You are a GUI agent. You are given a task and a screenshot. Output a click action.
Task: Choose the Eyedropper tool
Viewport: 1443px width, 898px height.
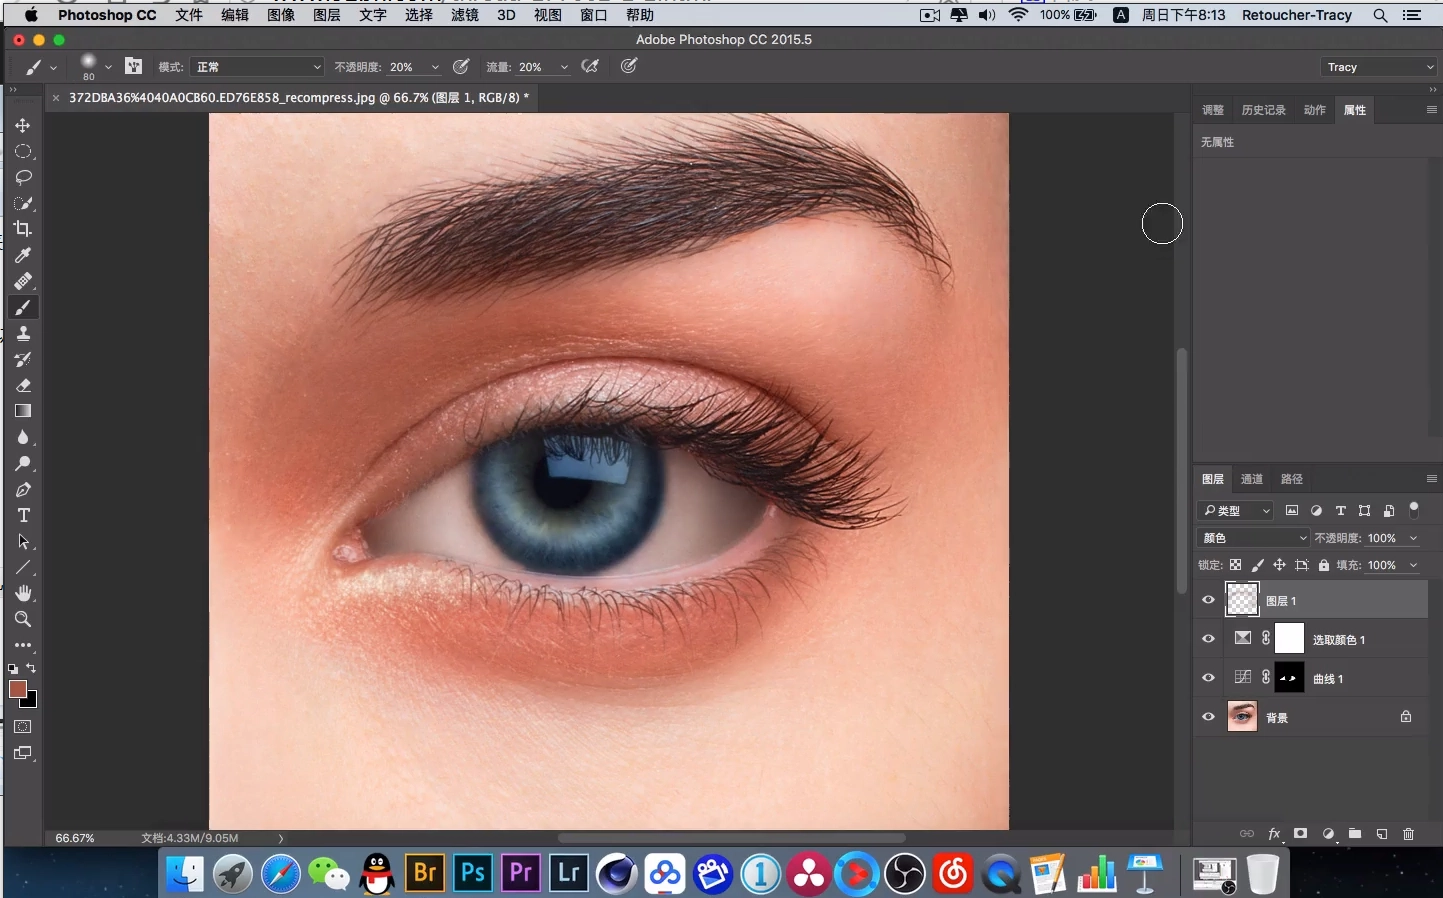[23, 255]
